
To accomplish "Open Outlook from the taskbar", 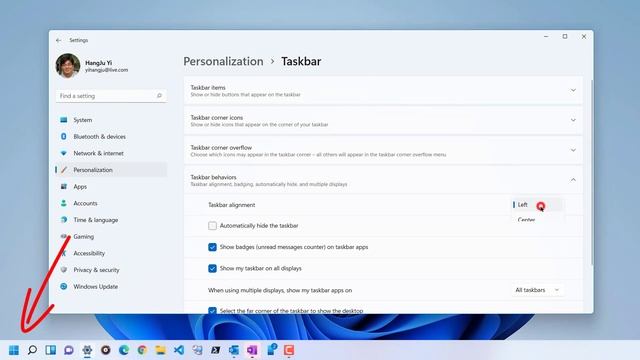I will click(234, 350).
